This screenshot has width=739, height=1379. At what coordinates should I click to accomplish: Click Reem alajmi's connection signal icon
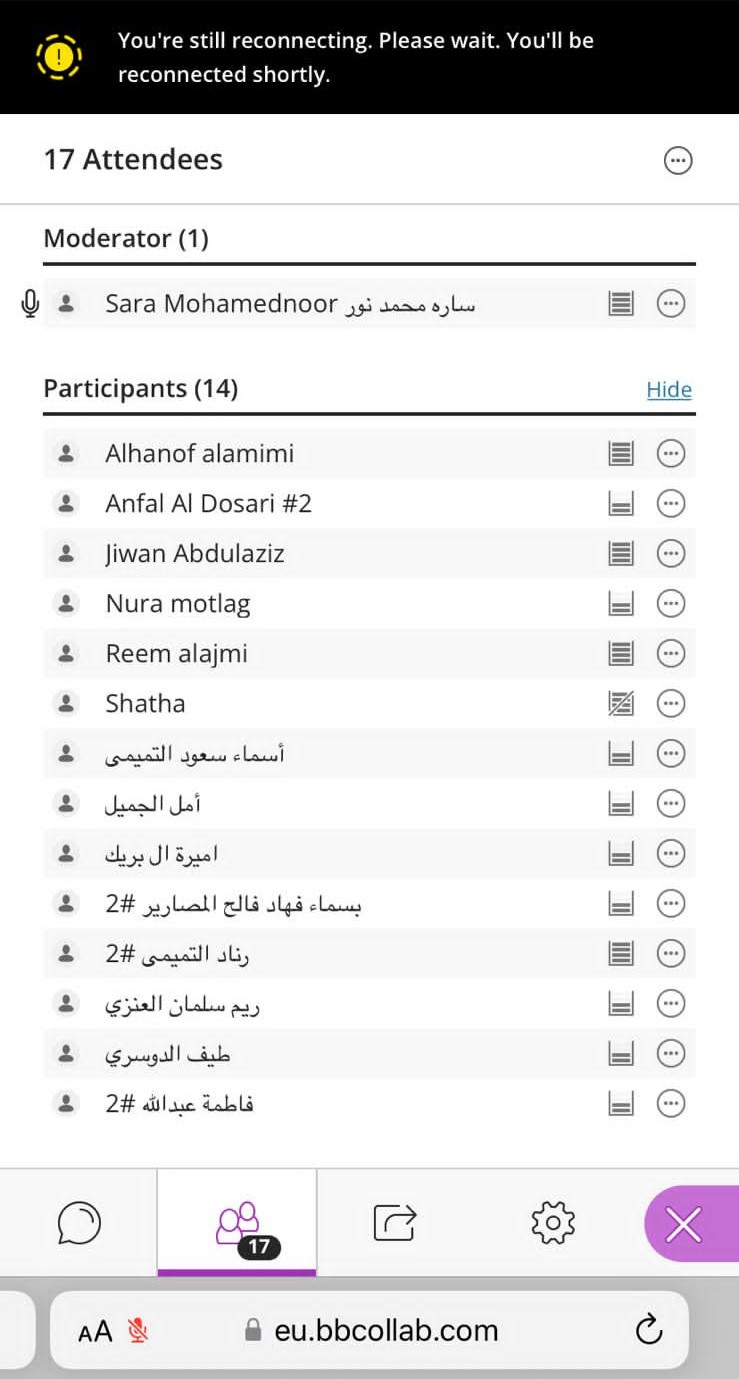tap(621, 654)
